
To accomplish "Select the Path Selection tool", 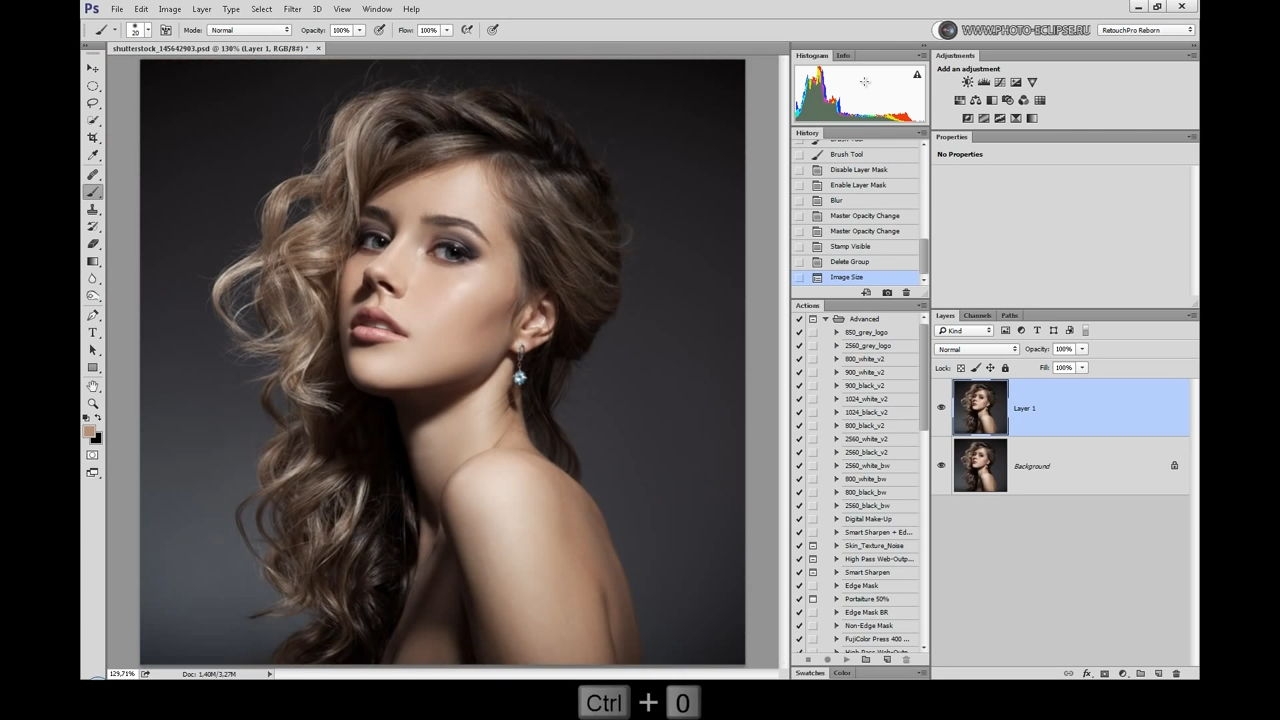I will [93, 350].
